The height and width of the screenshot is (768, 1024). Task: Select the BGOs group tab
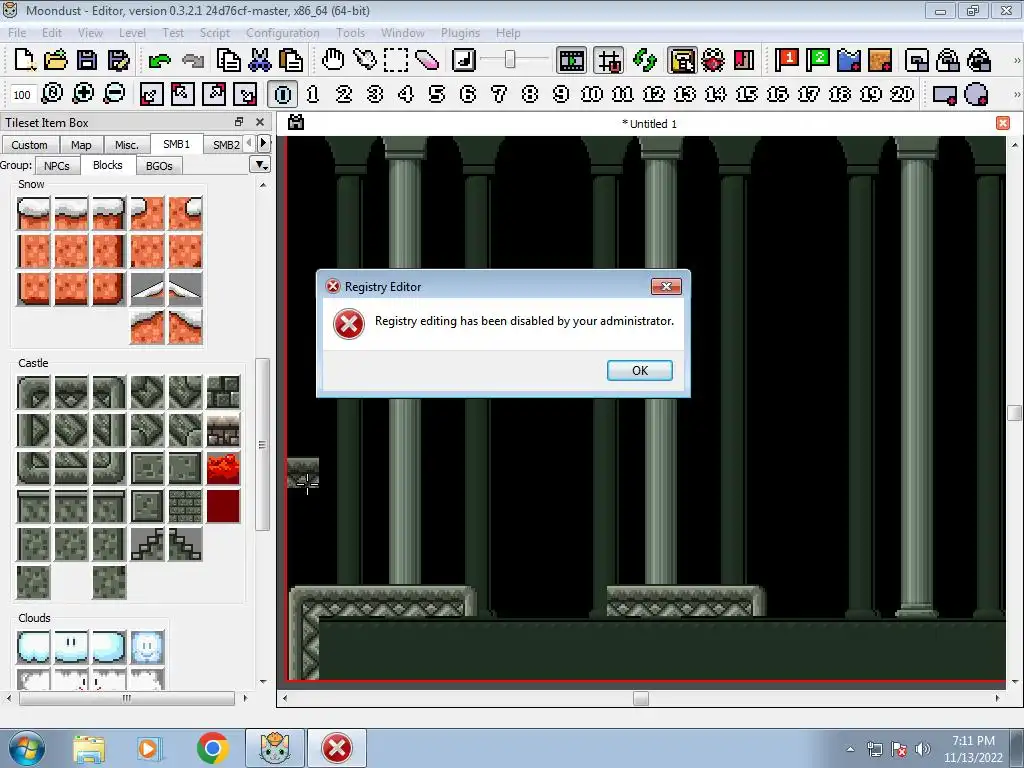click(x=159, y=166)
